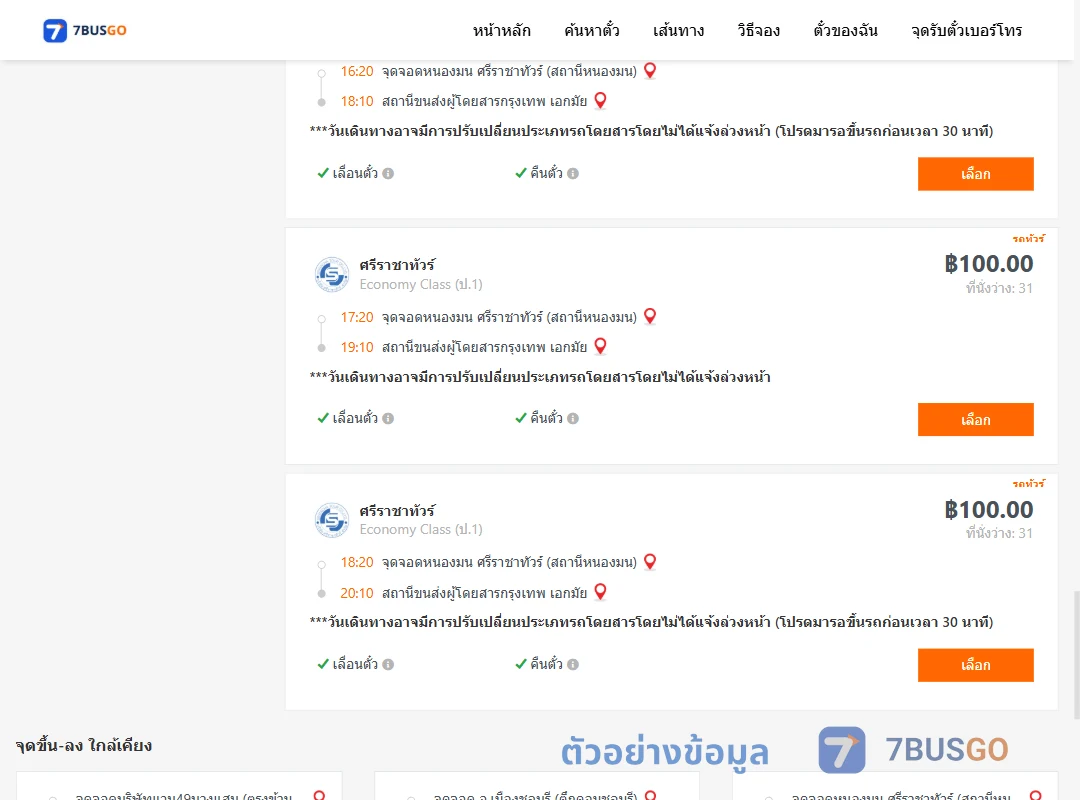
Task: Click ฿100.00 price on 18:20 trip
Action: [988, 510]
